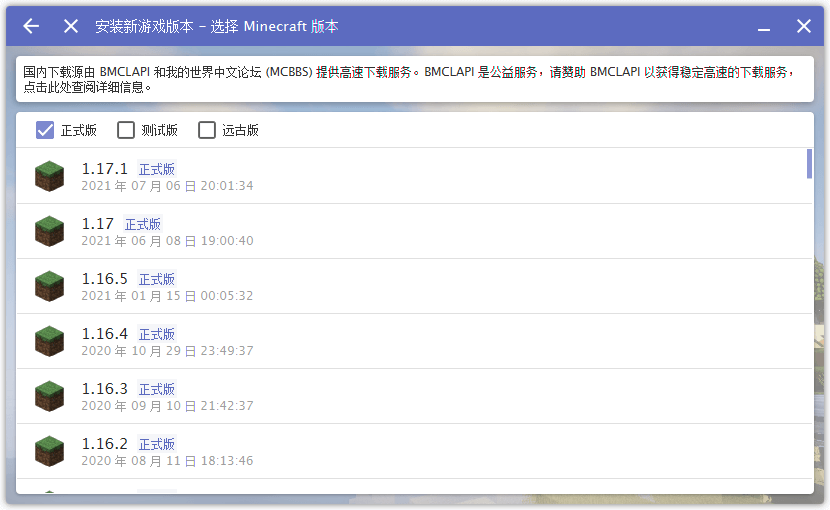Click the grass block icon for 1.17

pyautogui.click(x=49, y=231)
